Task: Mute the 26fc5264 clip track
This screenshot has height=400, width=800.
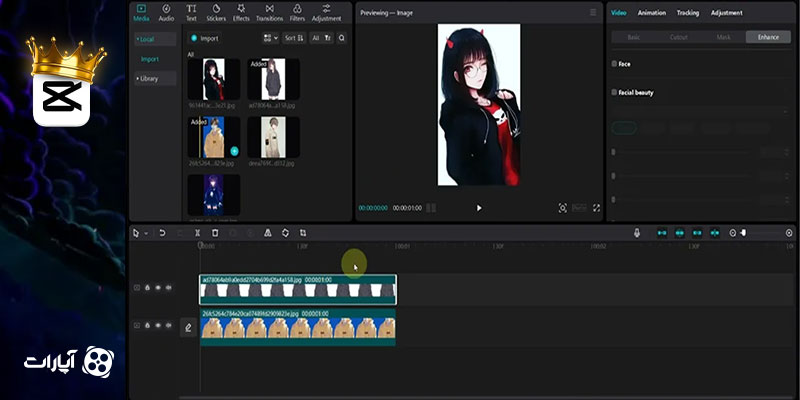Action: 168,325
